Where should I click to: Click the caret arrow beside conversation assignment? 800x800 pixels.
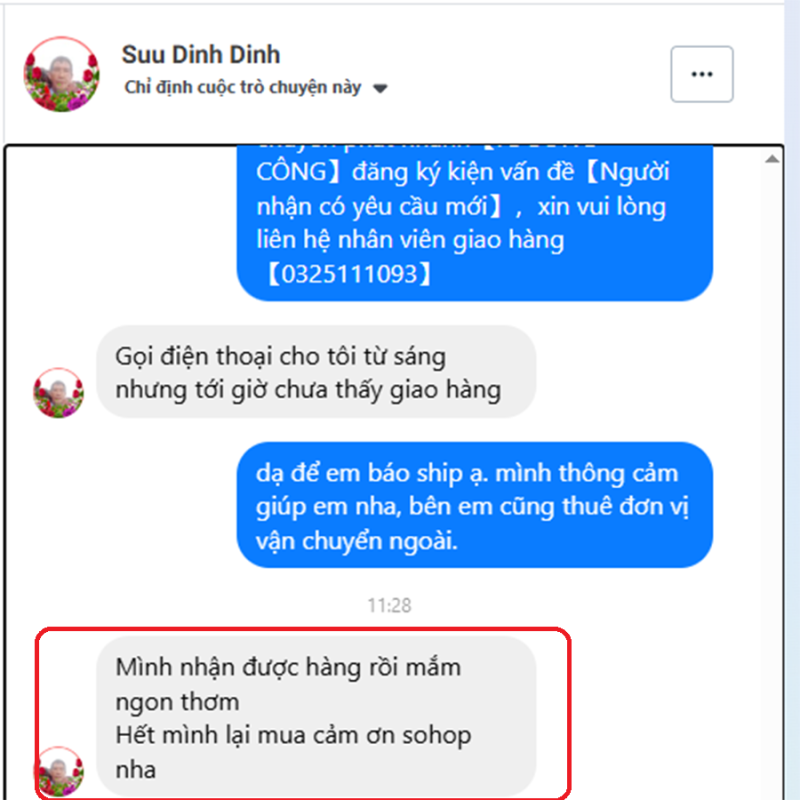point(380,89)
